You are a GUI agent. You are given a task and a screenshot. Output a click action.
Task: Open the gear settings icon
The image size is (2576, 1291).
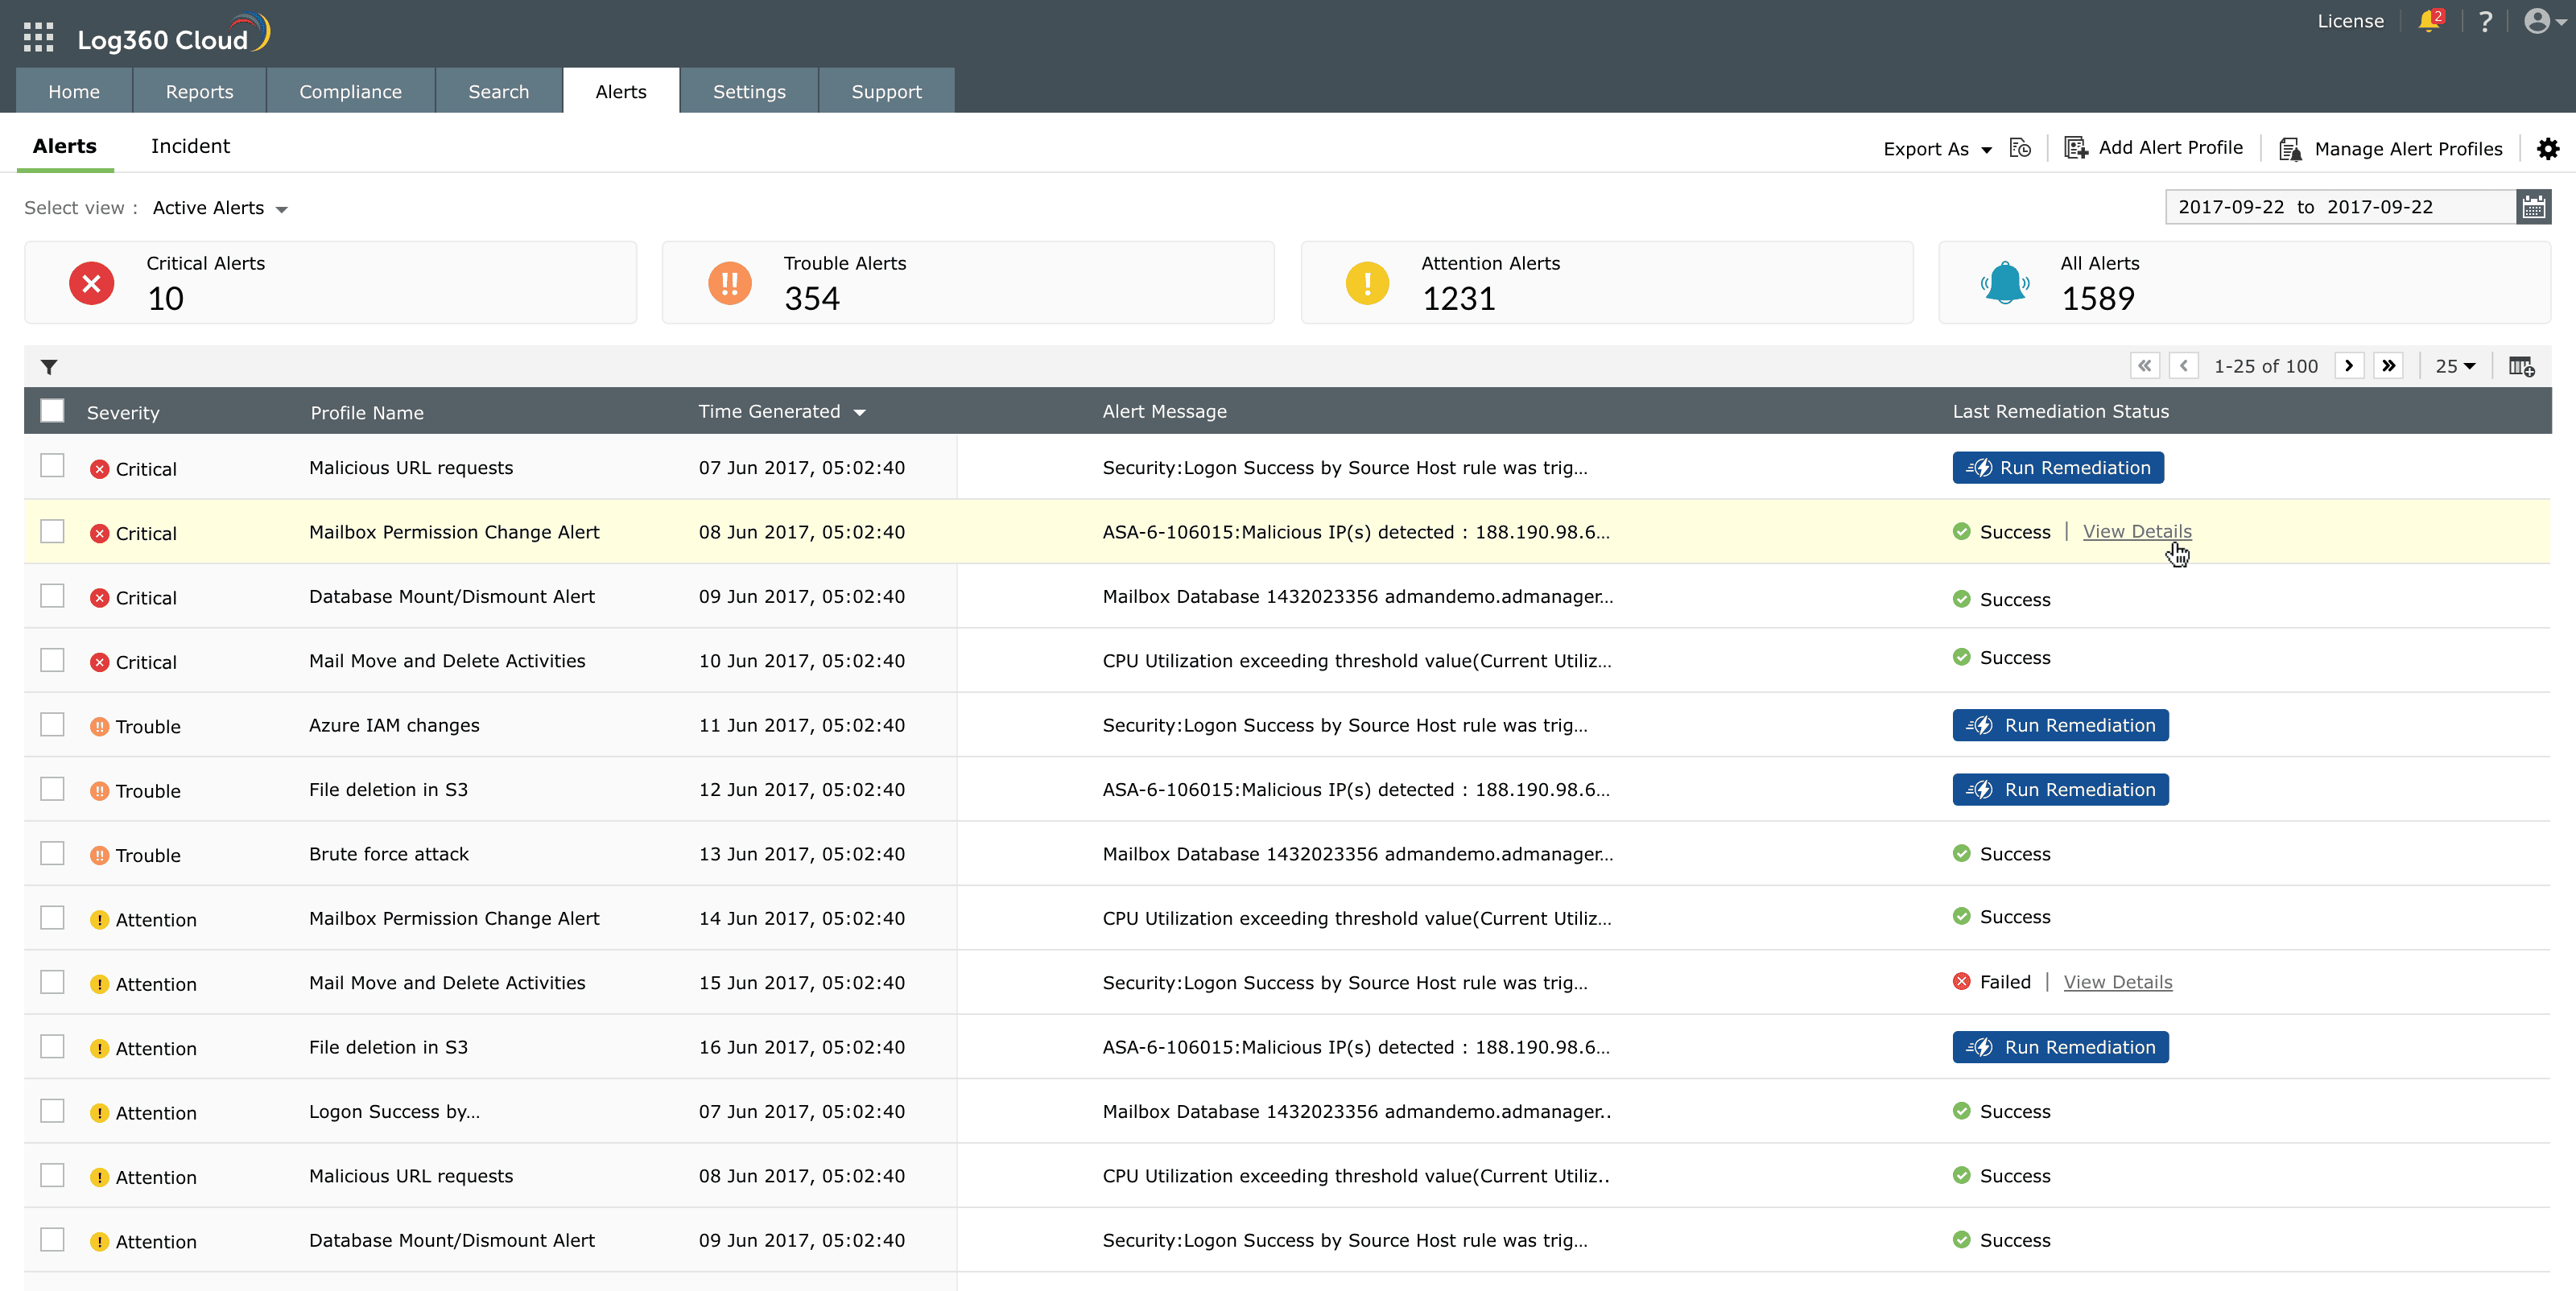click(2548, 149)
